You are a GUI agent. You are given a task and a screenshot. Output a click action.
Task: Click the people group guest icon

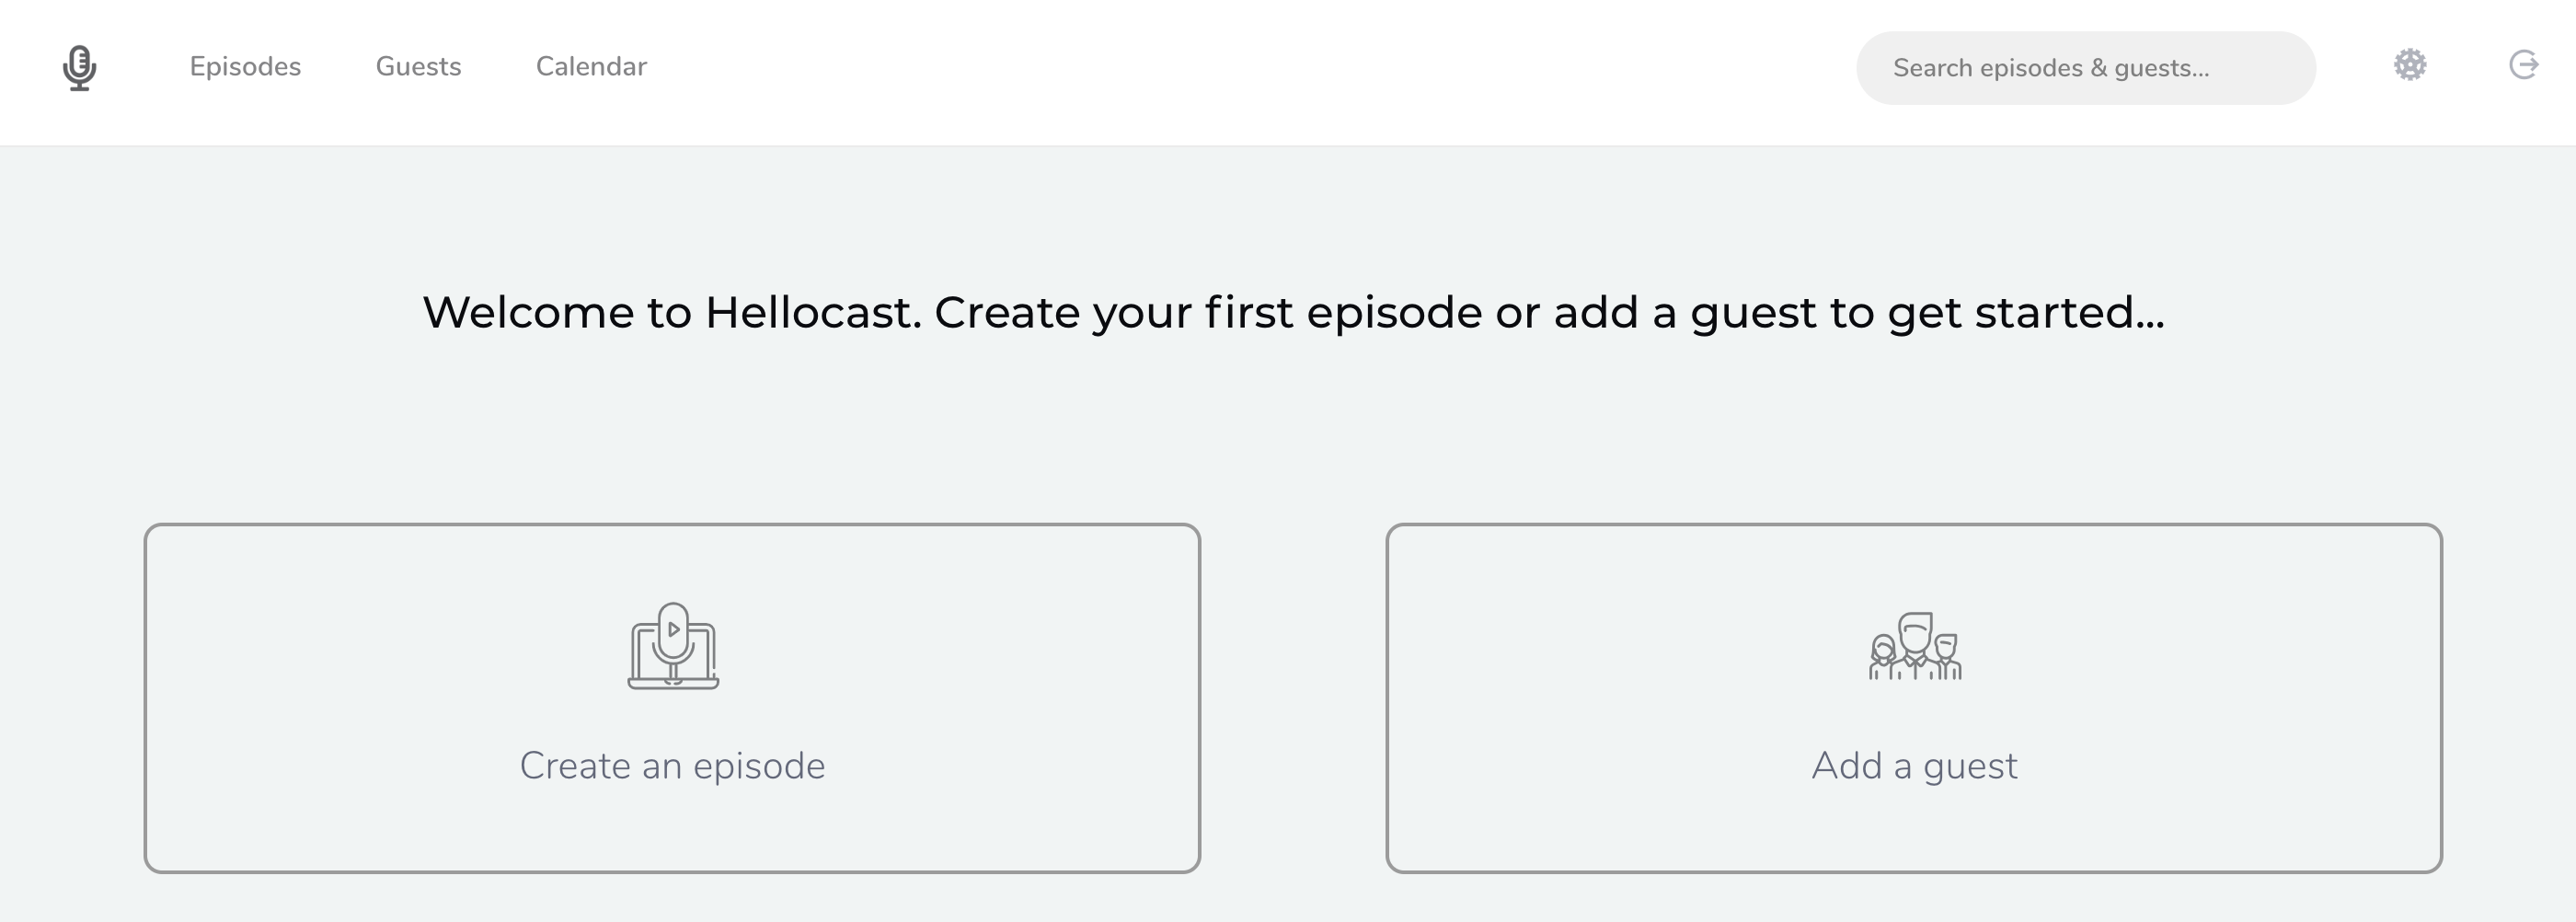[1915, 647]
